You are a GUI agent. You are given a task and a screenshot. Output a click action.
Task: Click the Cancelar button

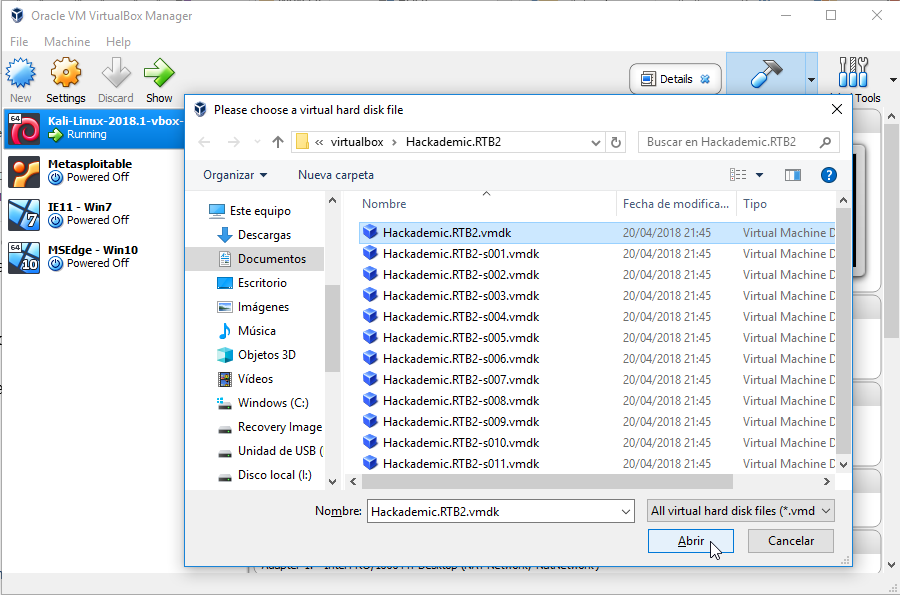coord(790,541)
